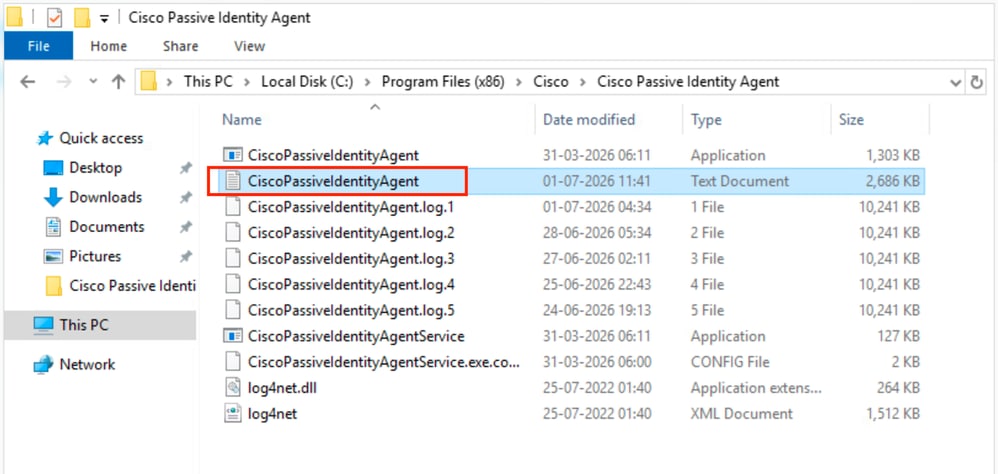Sort by the Size column header
The height and width of the screenshot is (474, 998).
pyautogui.click(x=851, y=120)
